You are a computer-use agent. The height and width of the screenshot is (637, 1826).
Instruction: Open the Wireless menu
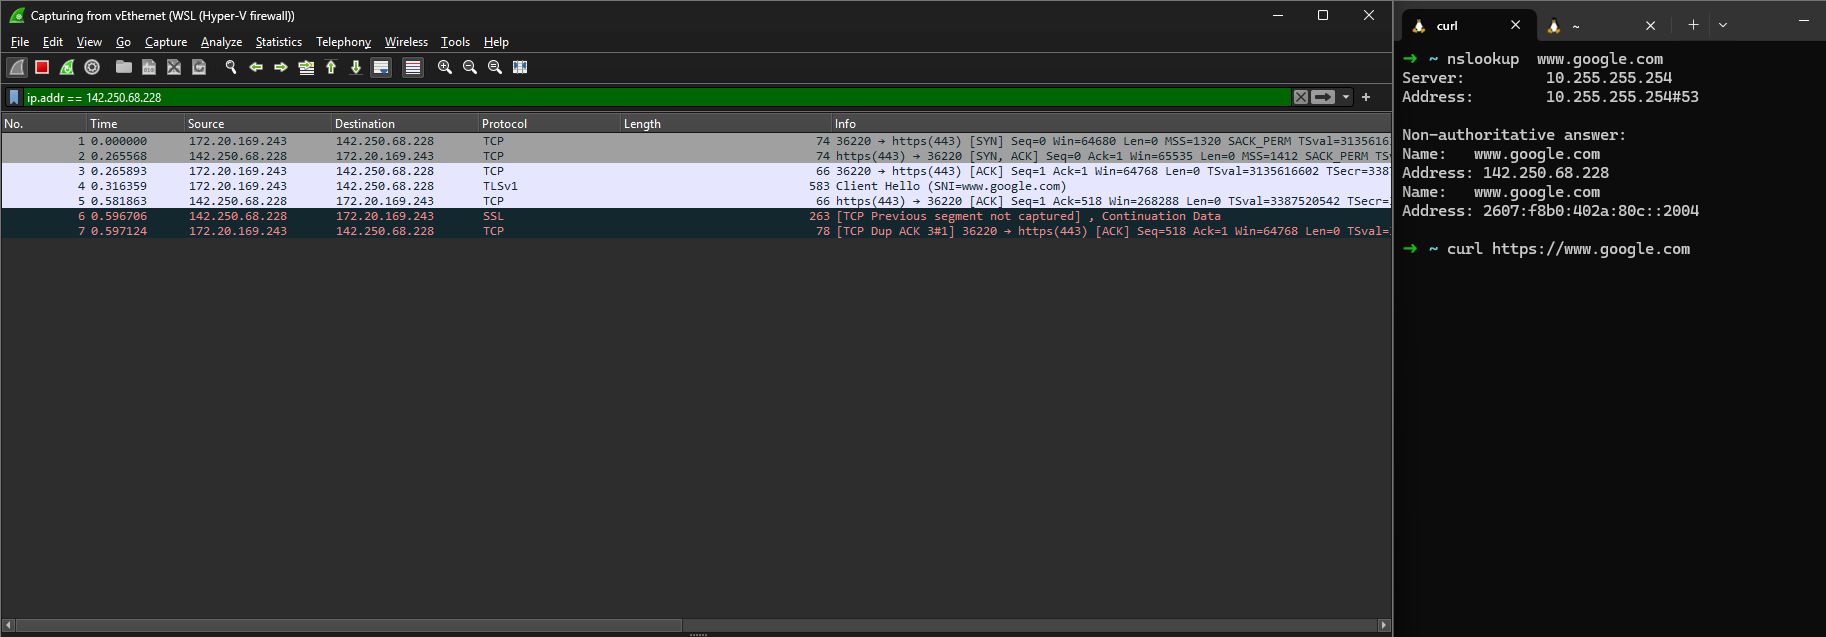pyautogui.click(x=406, y=42)
